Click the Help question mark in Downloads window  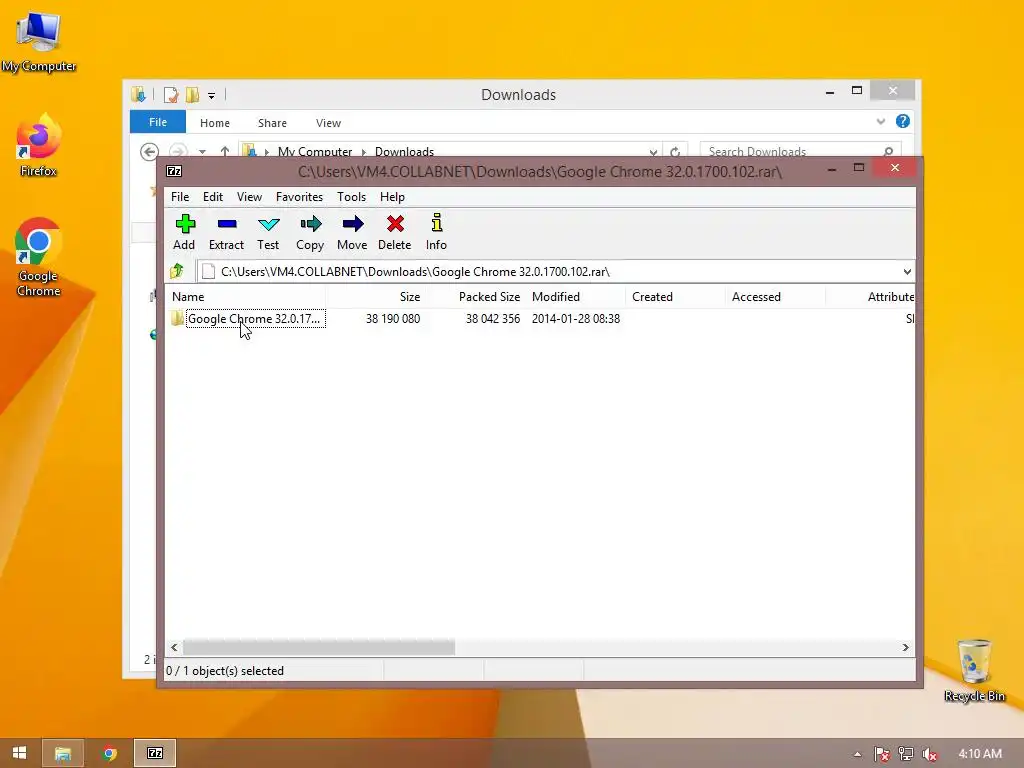click(x=903, y=121)
